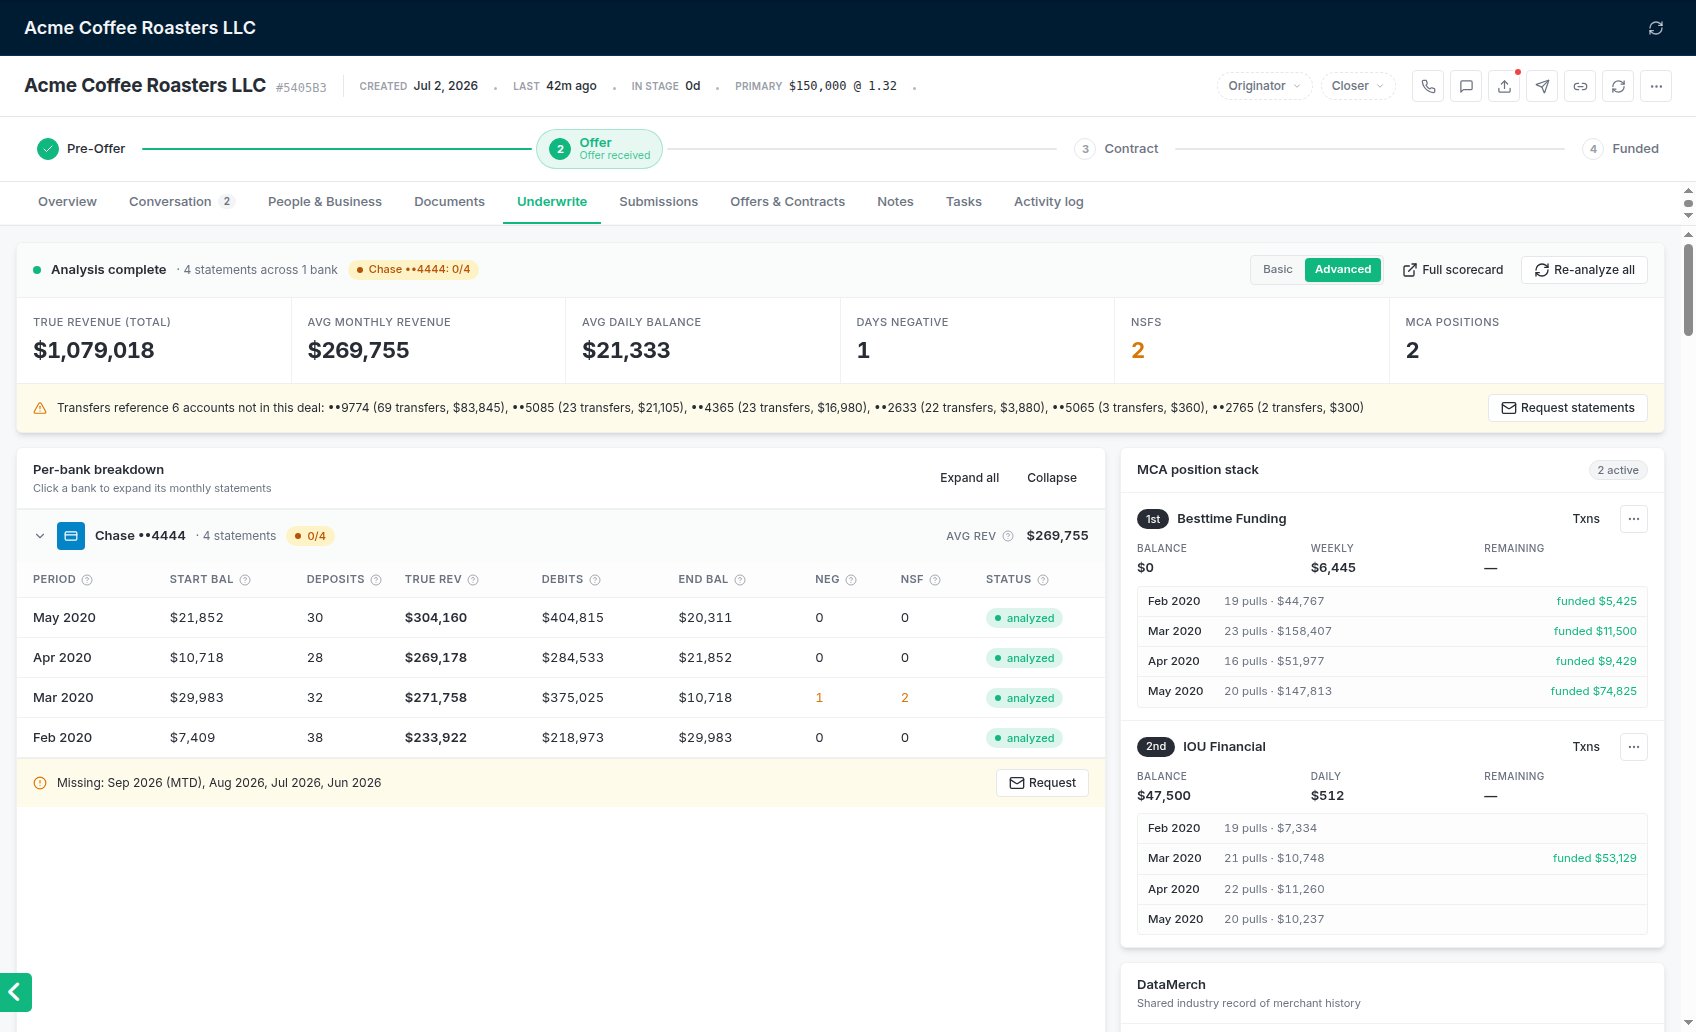1696x1032 pixels.
Task: Switch to Basic analysis mode
Action: [1277, 270]
